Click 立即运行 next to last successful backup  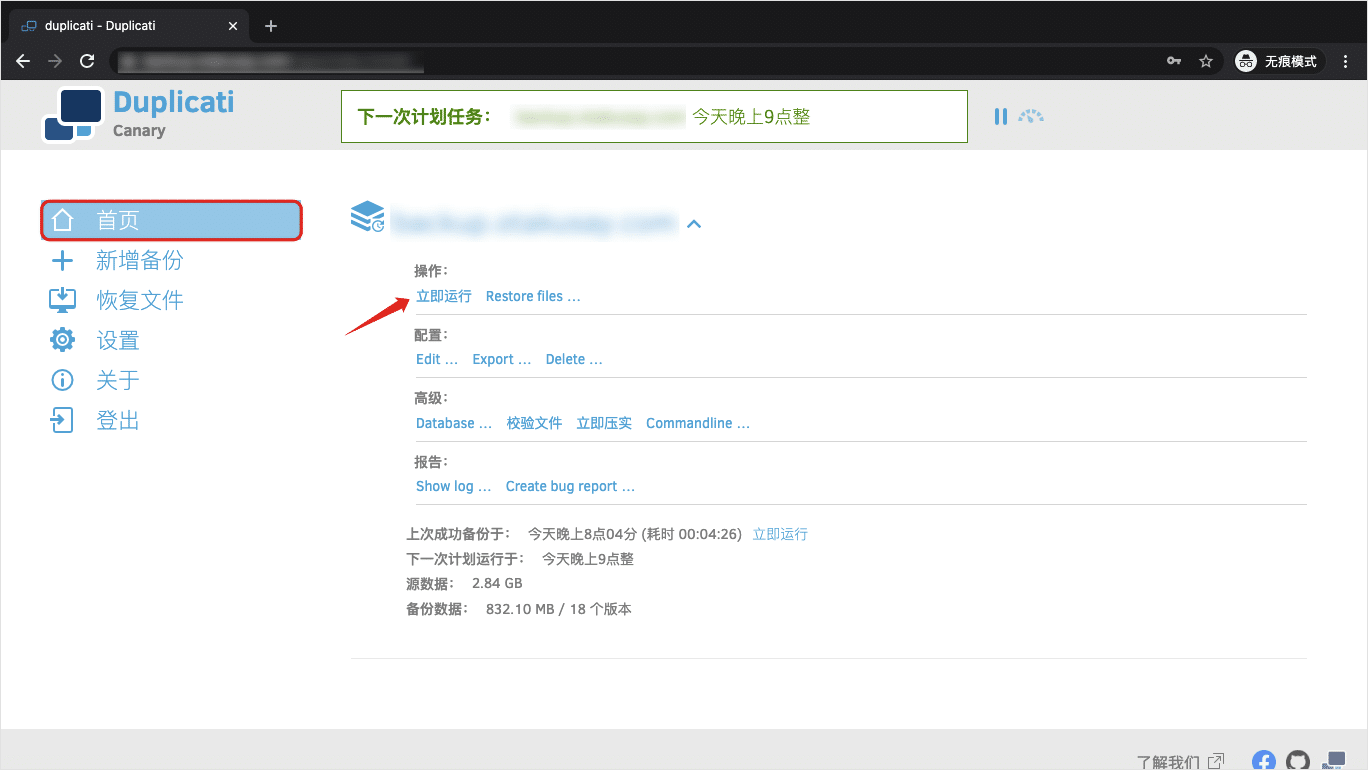pos(780,534)
